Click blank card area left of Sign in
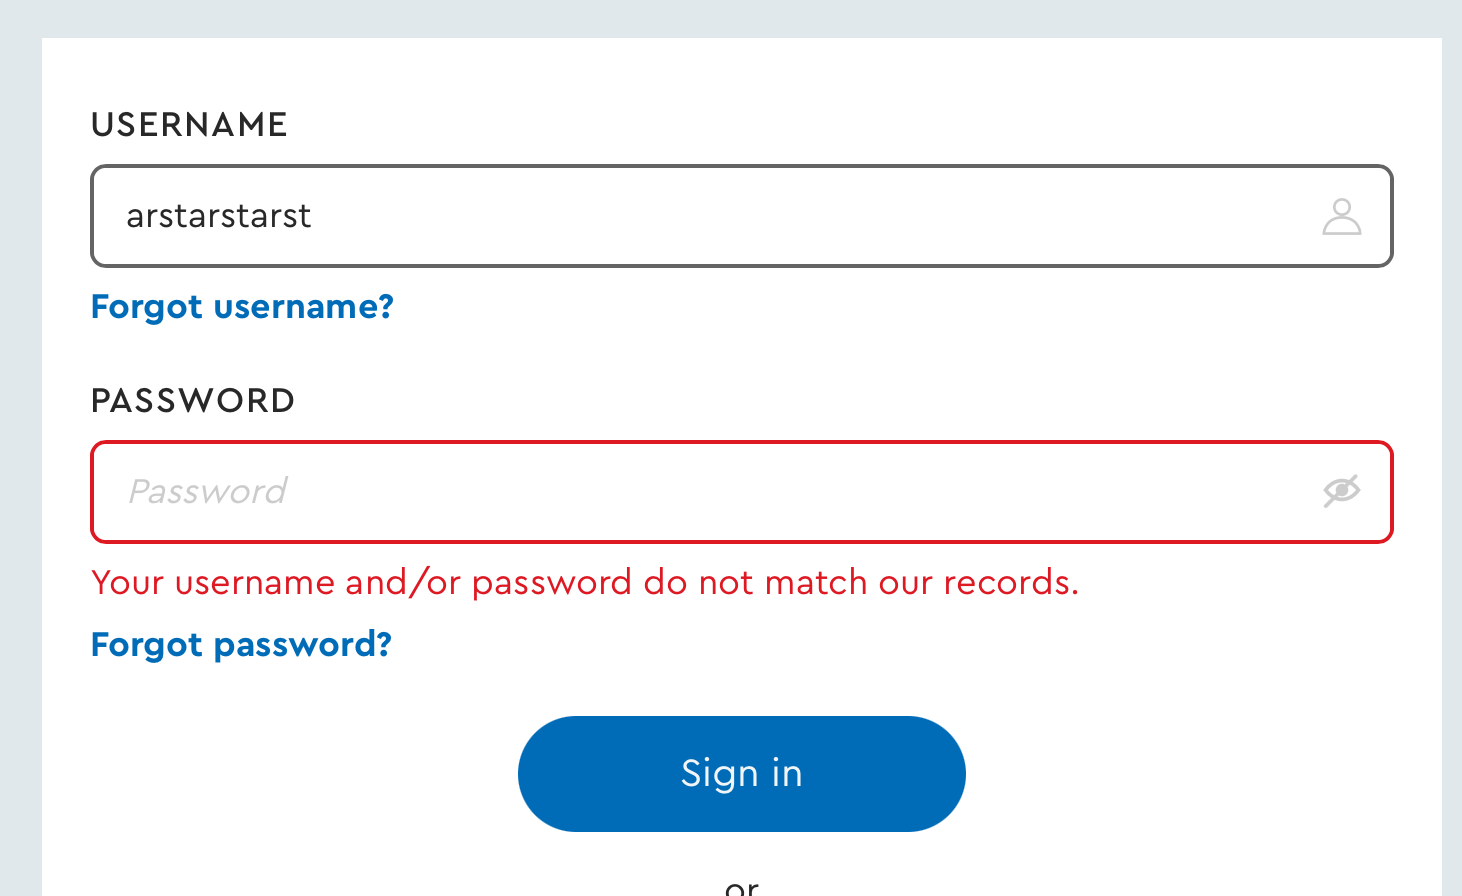 (280, 773)
